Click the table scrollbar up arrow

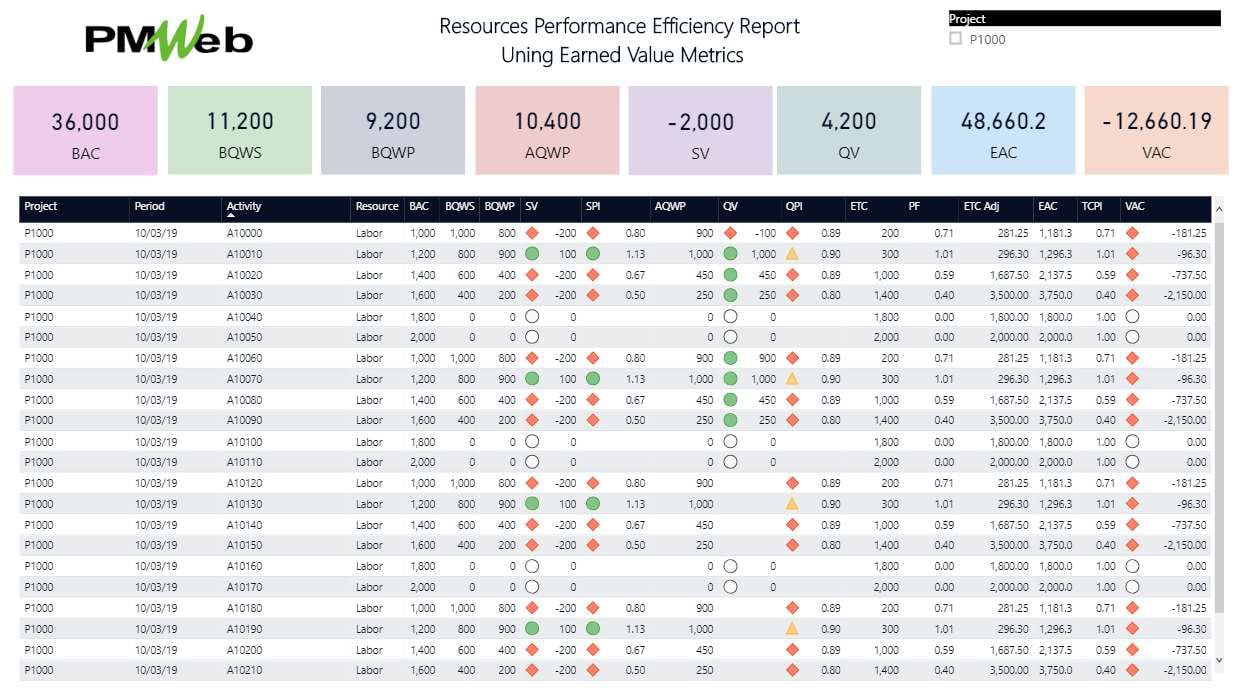pyautogui.click(x=1218, y=209)
